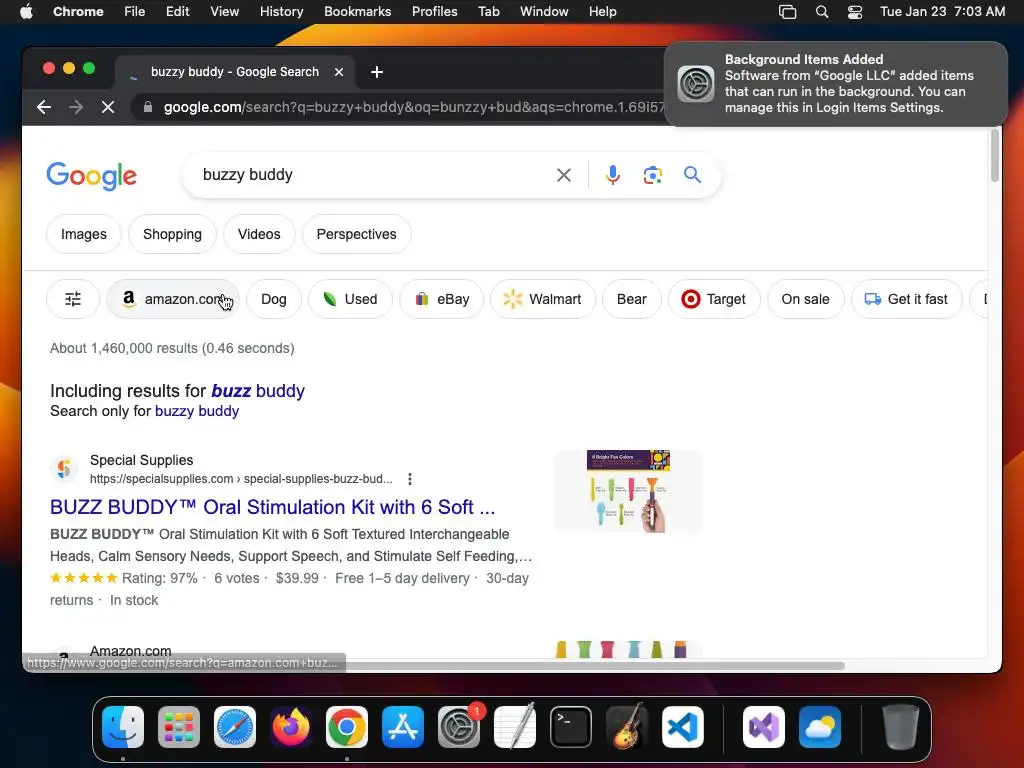
Task: Launch Firefox from the dock
Action: (x=291, y=727)
